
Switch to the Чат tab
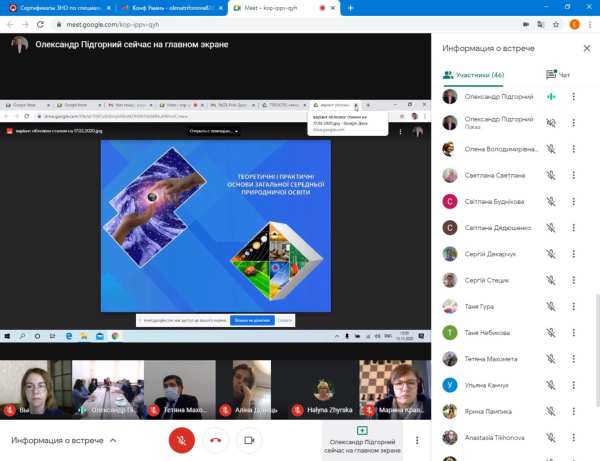[x=557, y=74]
